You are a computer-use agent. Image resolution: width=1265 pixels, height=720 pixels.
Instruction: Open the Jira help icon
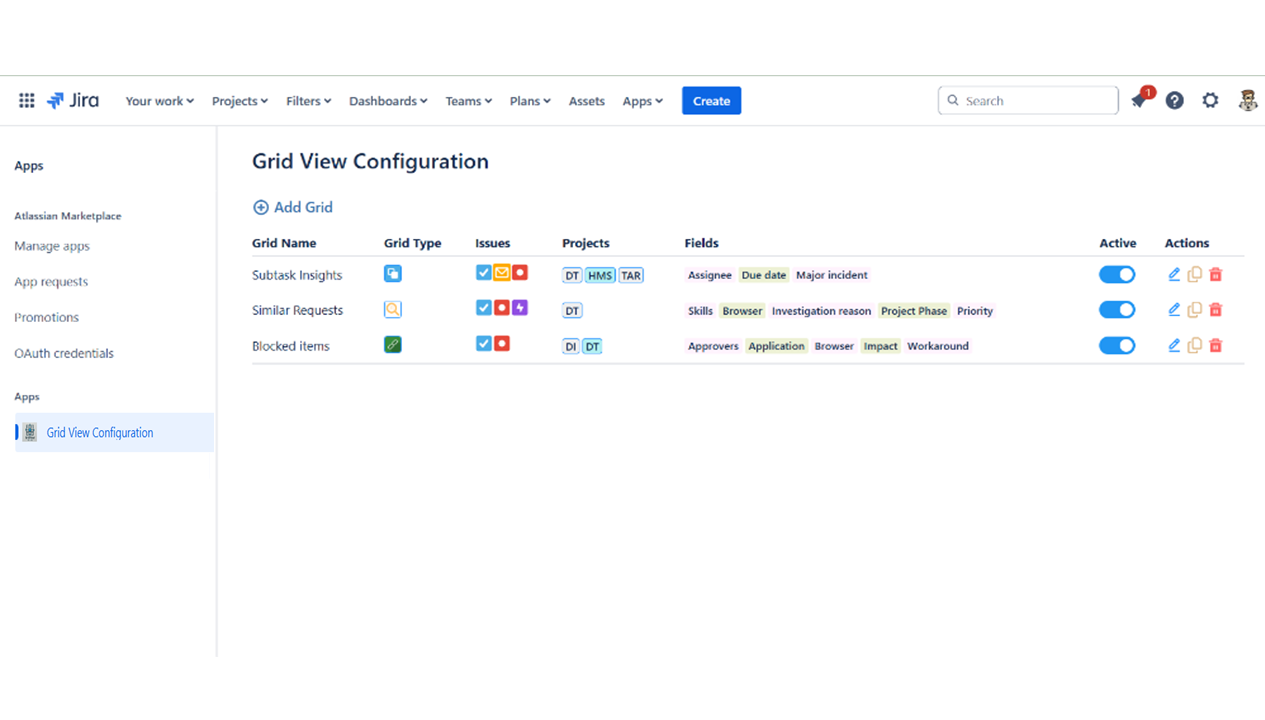click(1174, 101)
